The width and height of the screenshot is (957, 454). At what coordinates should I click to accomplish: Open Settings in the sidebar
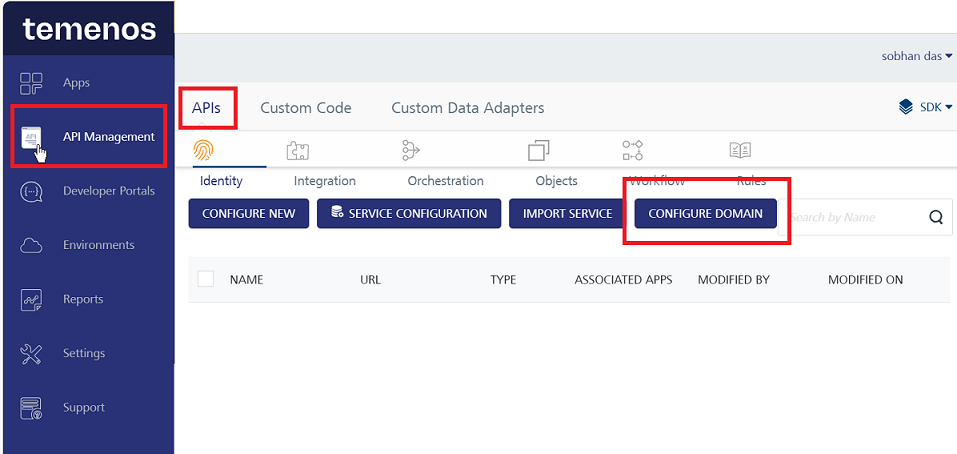84,353
